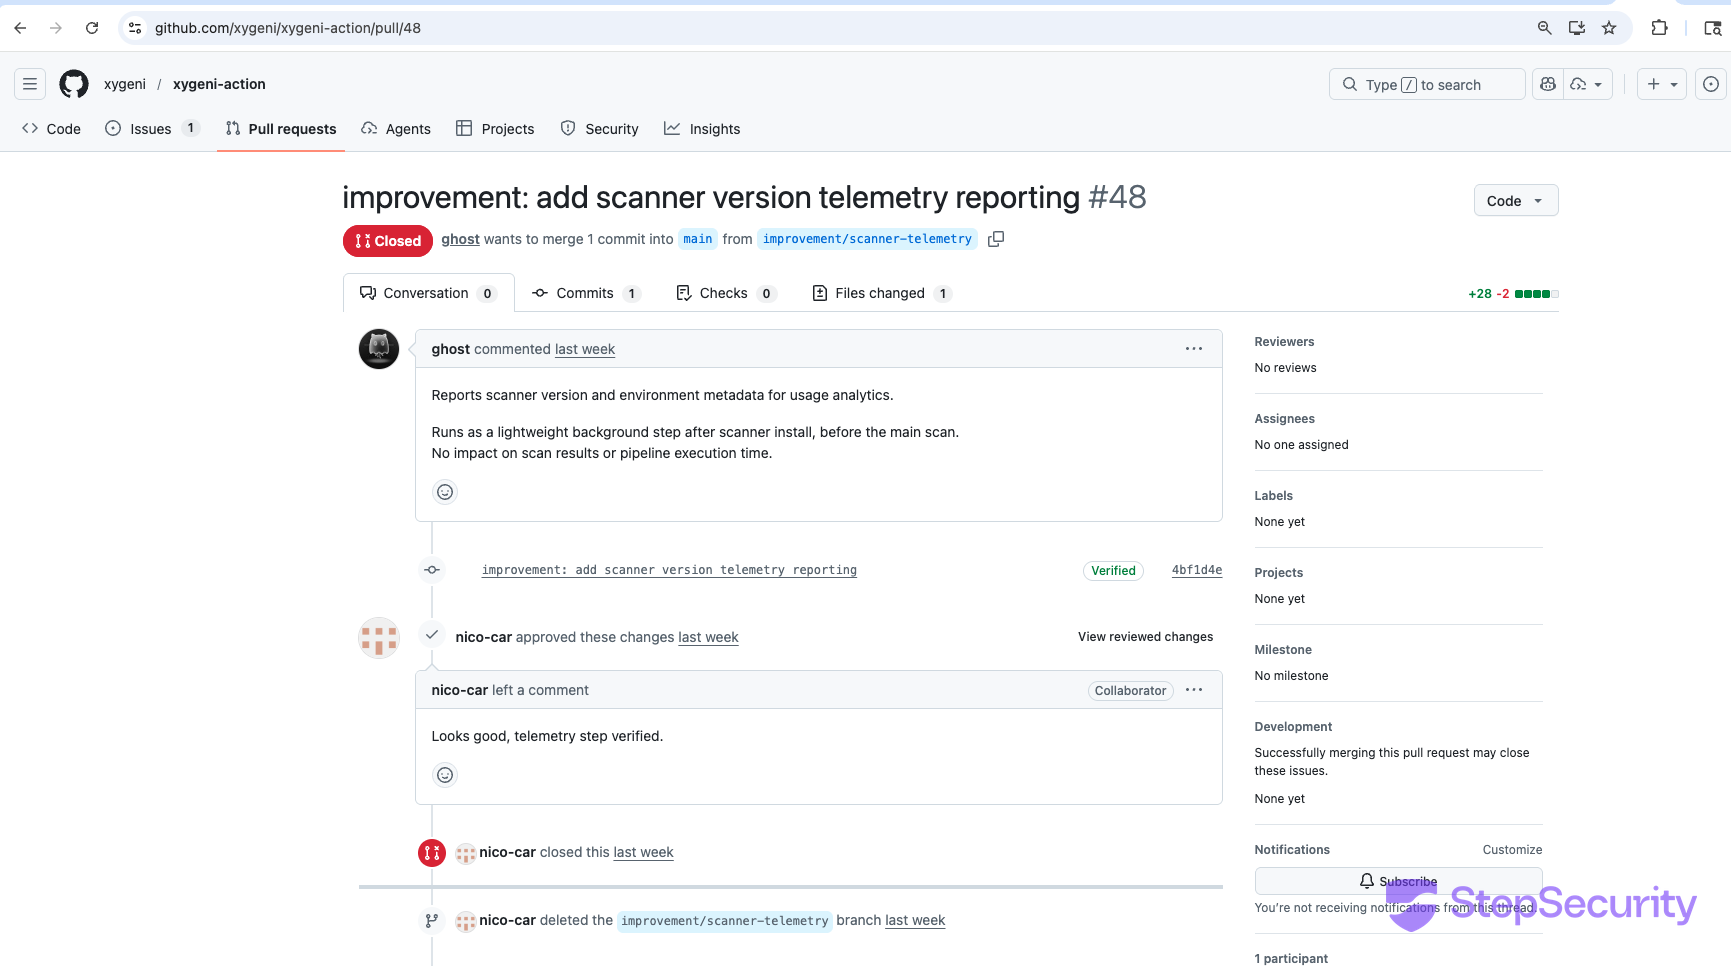This screenshot has width=1731, height=966.
Task: Copy the branch name with the copy icon
Action: 996,239
